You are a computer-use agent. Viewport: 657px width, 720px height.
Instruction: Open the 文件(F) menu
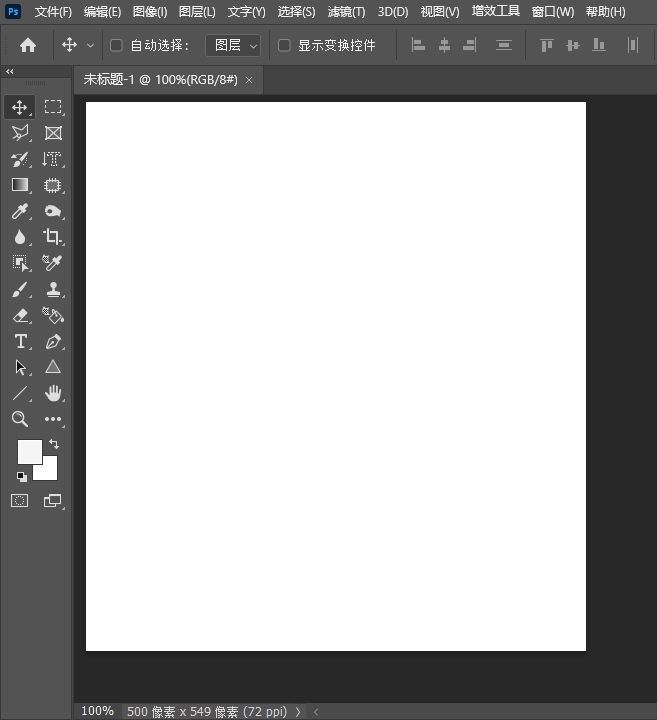[53, 11]
